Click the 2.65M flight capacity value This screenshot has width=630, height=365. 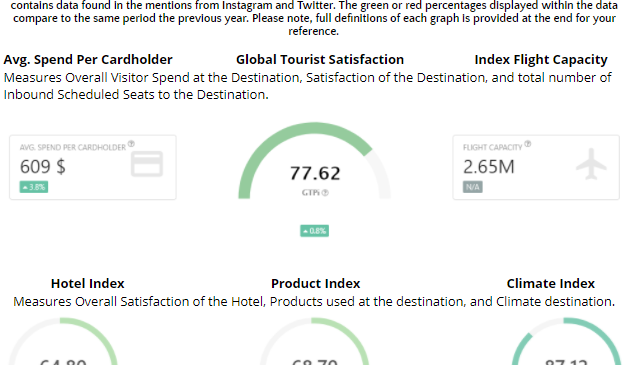[489, 167]
